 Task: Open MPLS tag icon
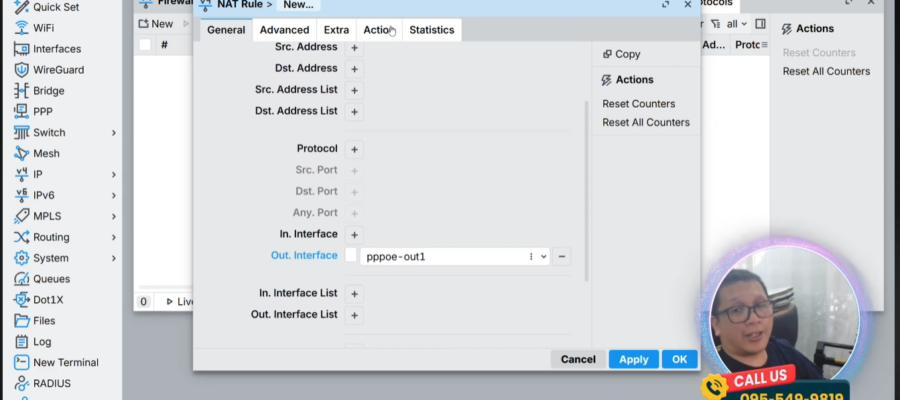[21, 216]
